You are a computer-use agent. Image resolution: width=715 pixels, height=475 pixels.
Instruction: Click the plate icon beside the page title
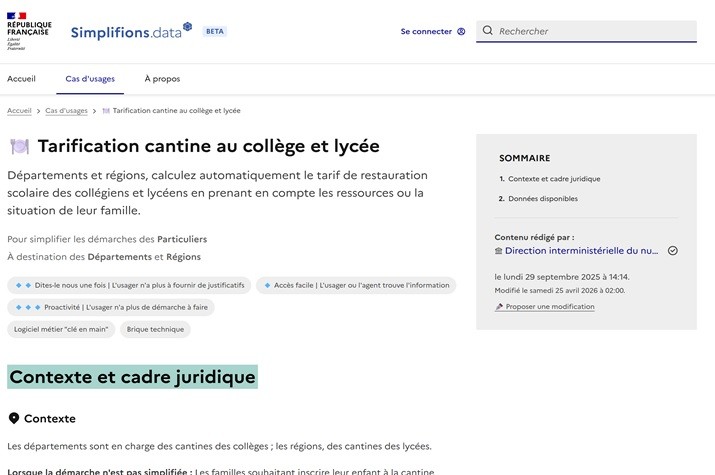point(19,147)
